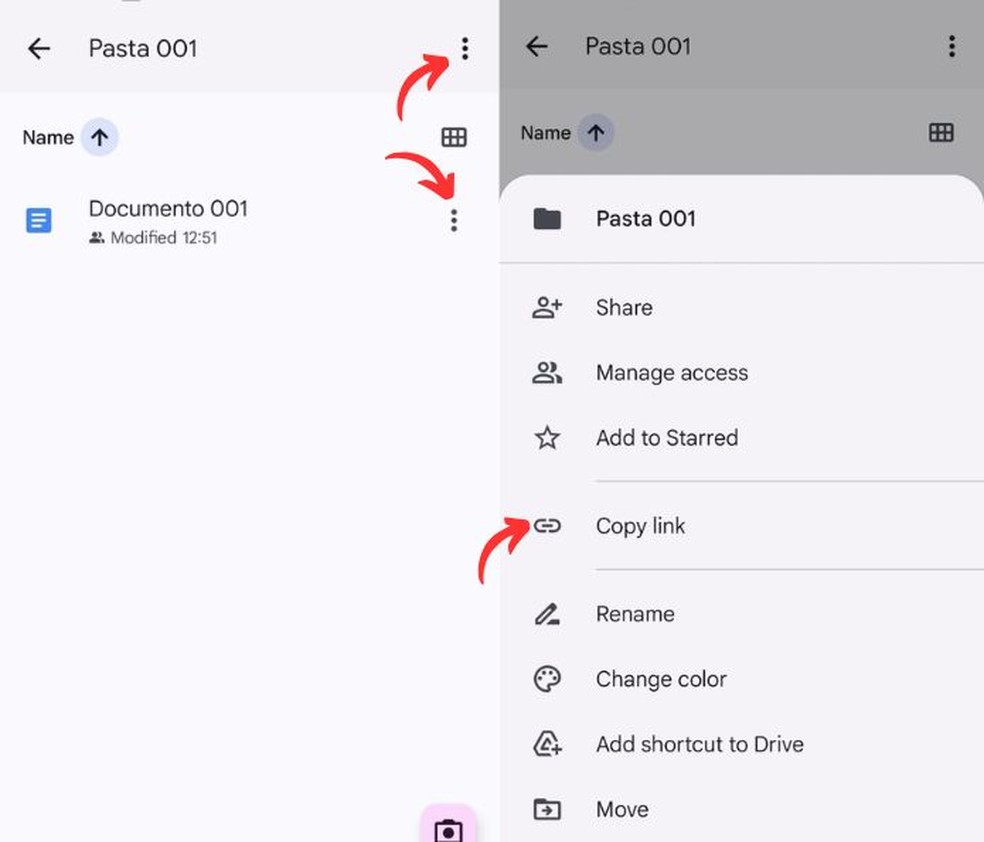Tap the camera scan button

[448, 828]
